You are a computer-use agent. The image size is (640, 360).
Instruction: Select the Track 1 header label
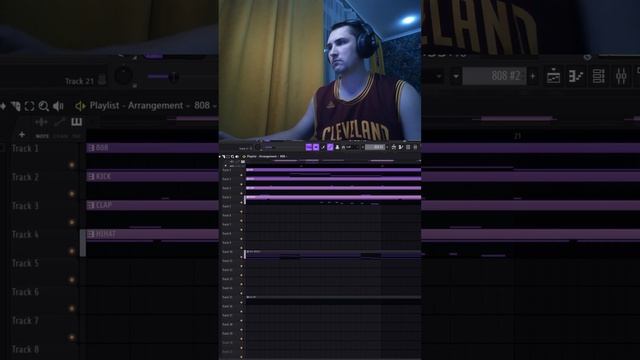pos(25,149)
